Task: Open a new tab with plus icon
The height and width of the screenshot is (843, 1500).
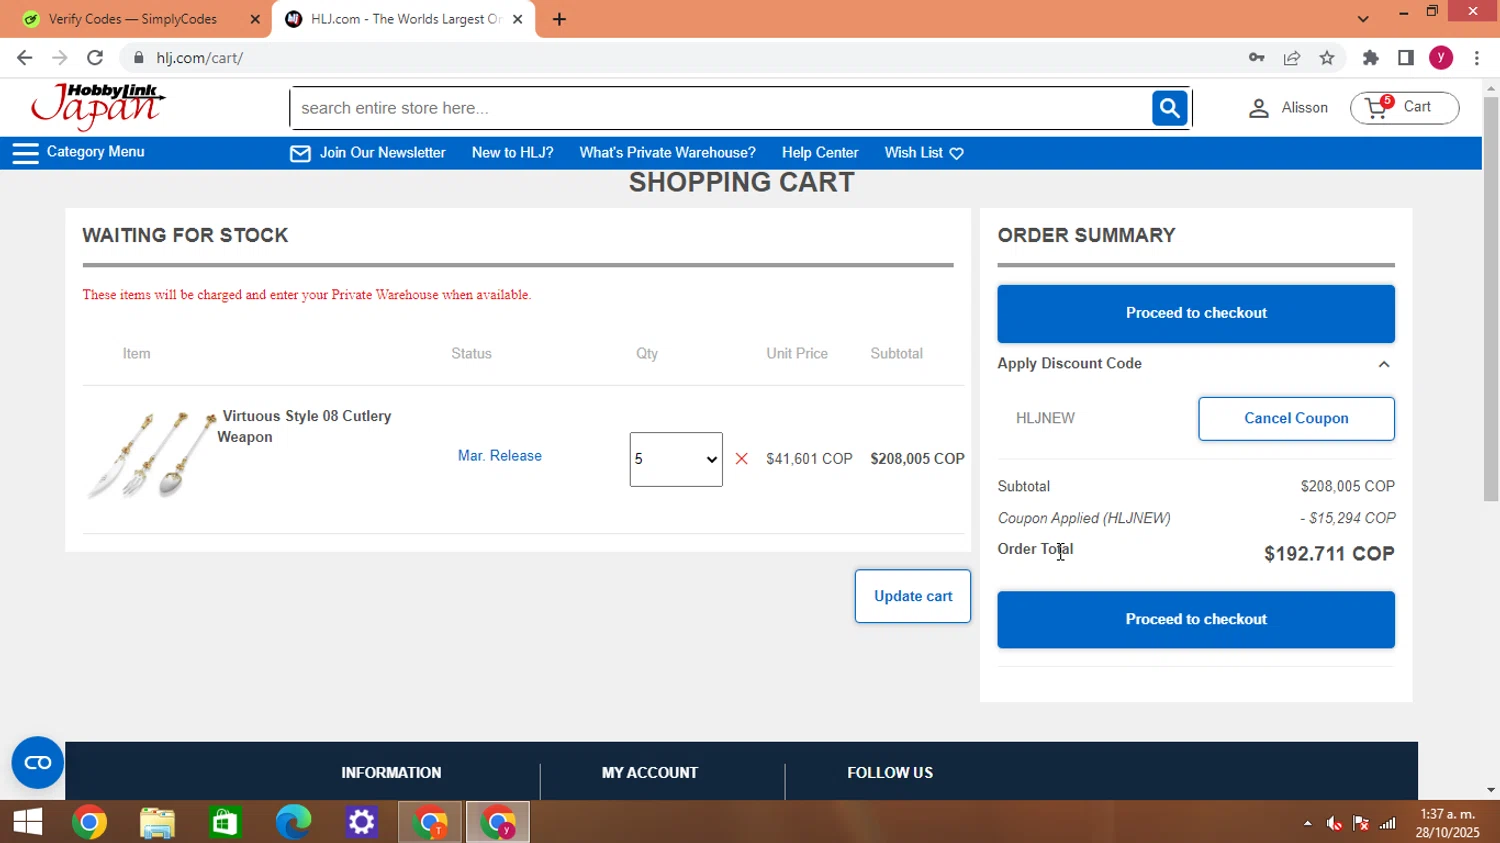Action: (559, 19)
